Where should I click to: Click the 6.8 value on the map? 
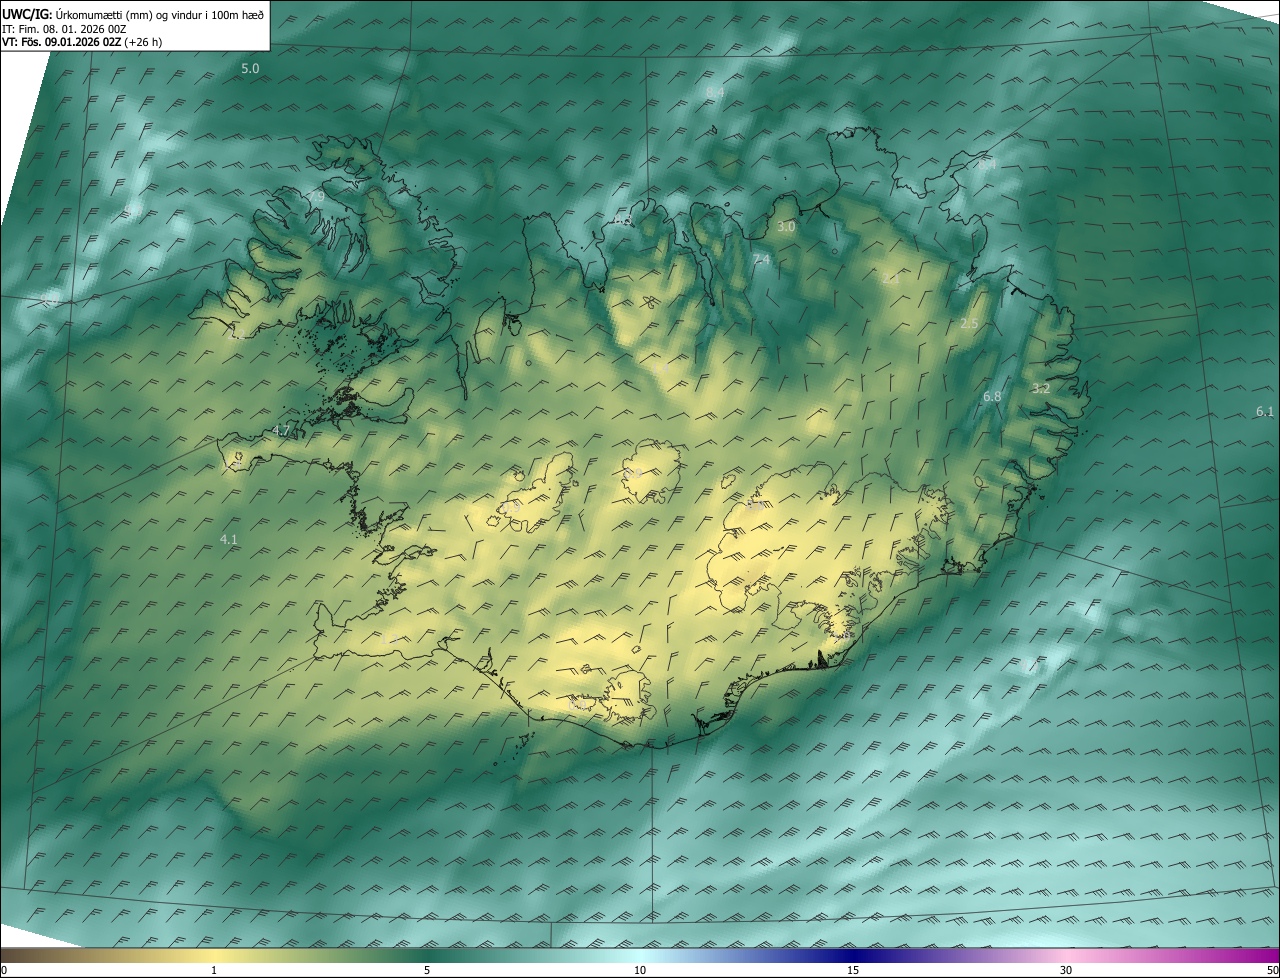click(x=992, y=397)
